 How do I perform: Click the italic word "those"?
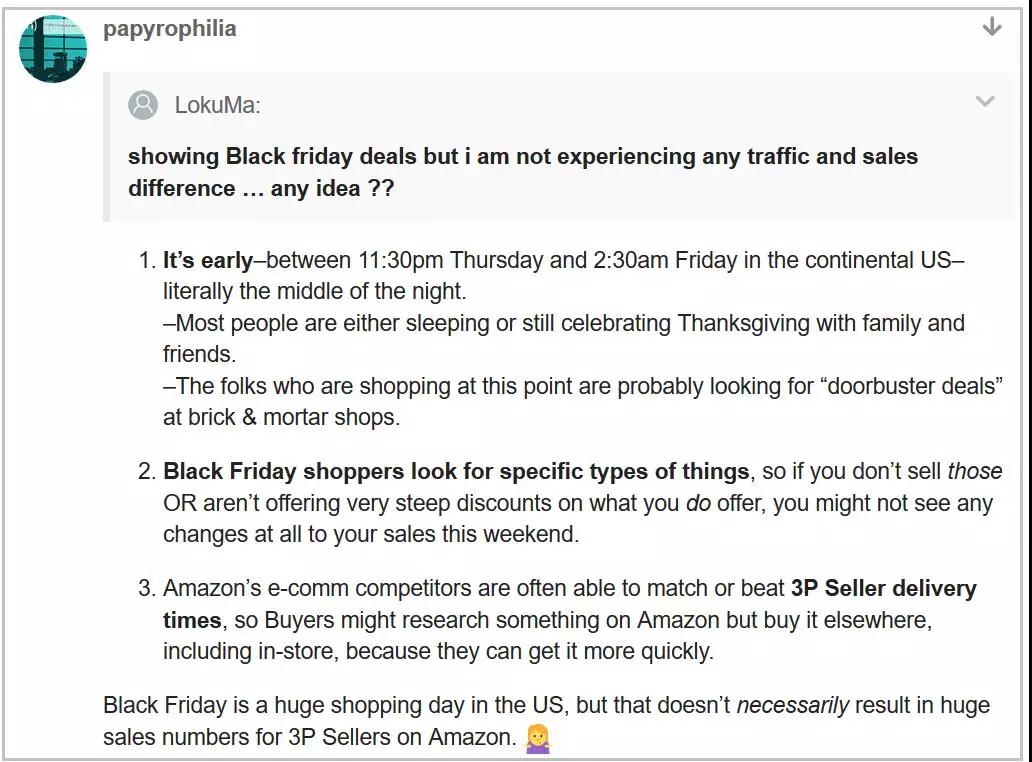click(x=975, y=472)
